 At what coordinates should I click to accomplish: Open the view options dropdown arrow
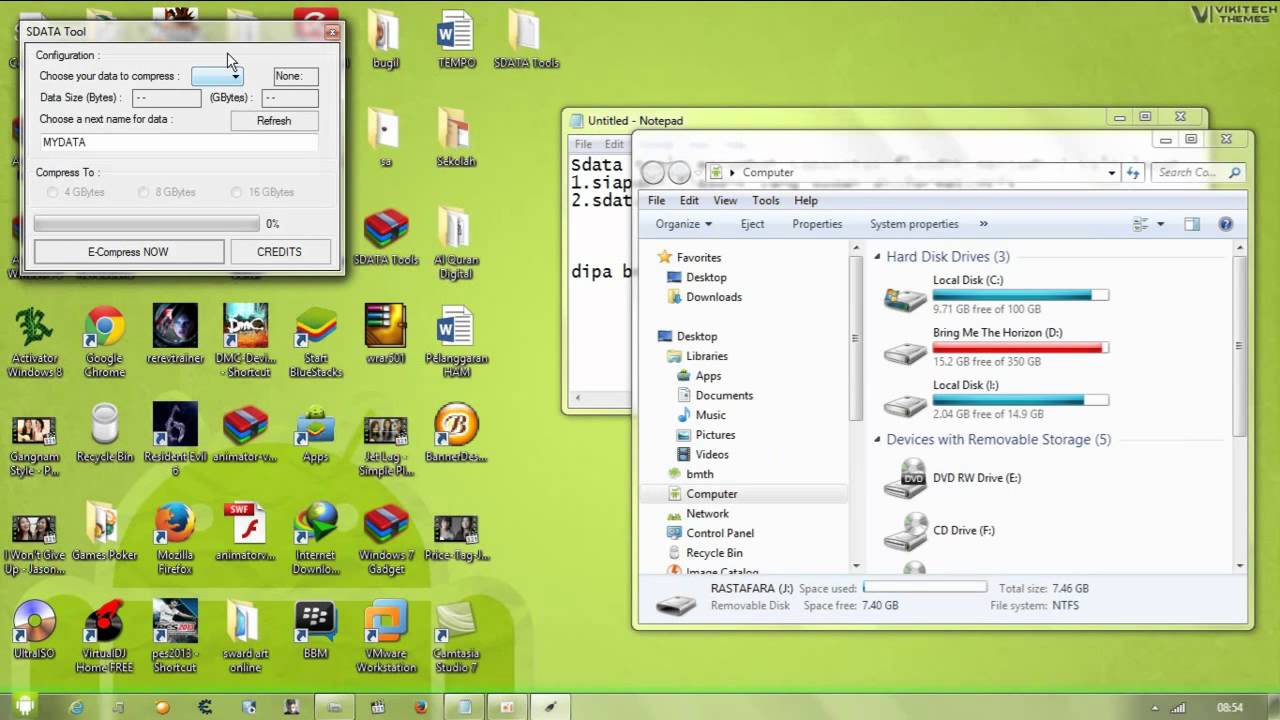(1160, 224)
